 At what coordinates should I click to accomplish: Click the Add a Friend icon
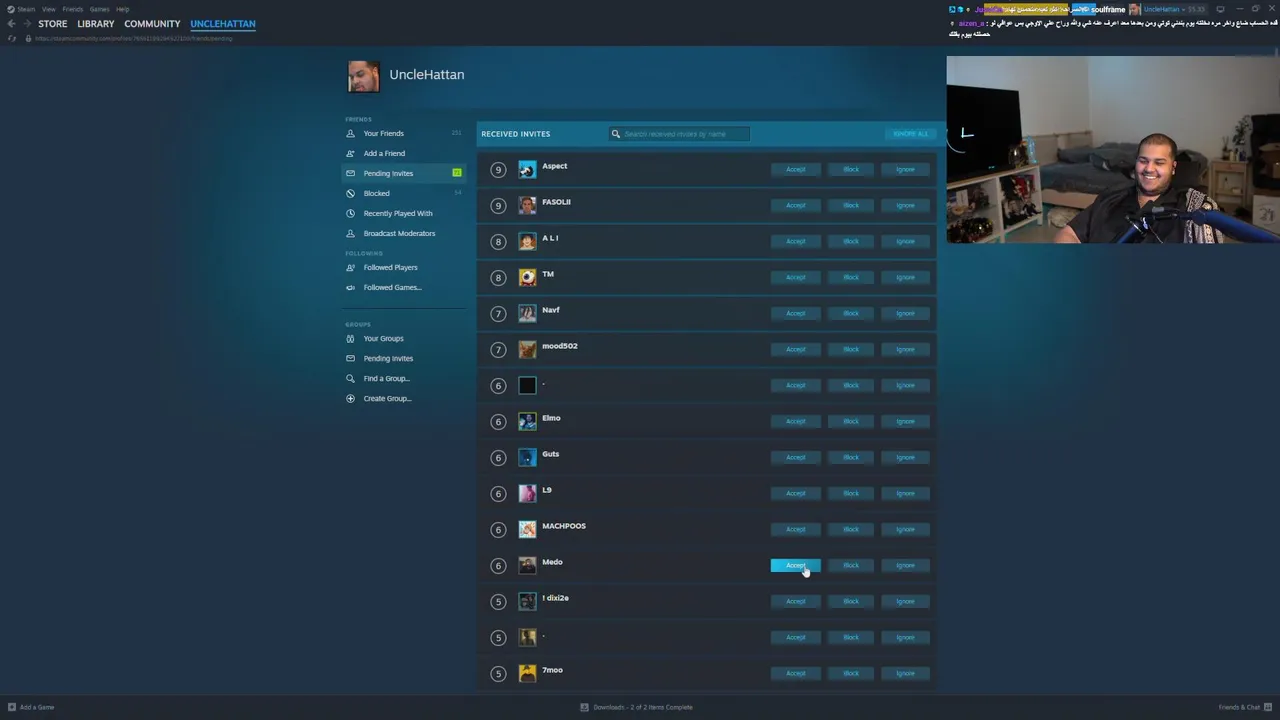[350, 153]
